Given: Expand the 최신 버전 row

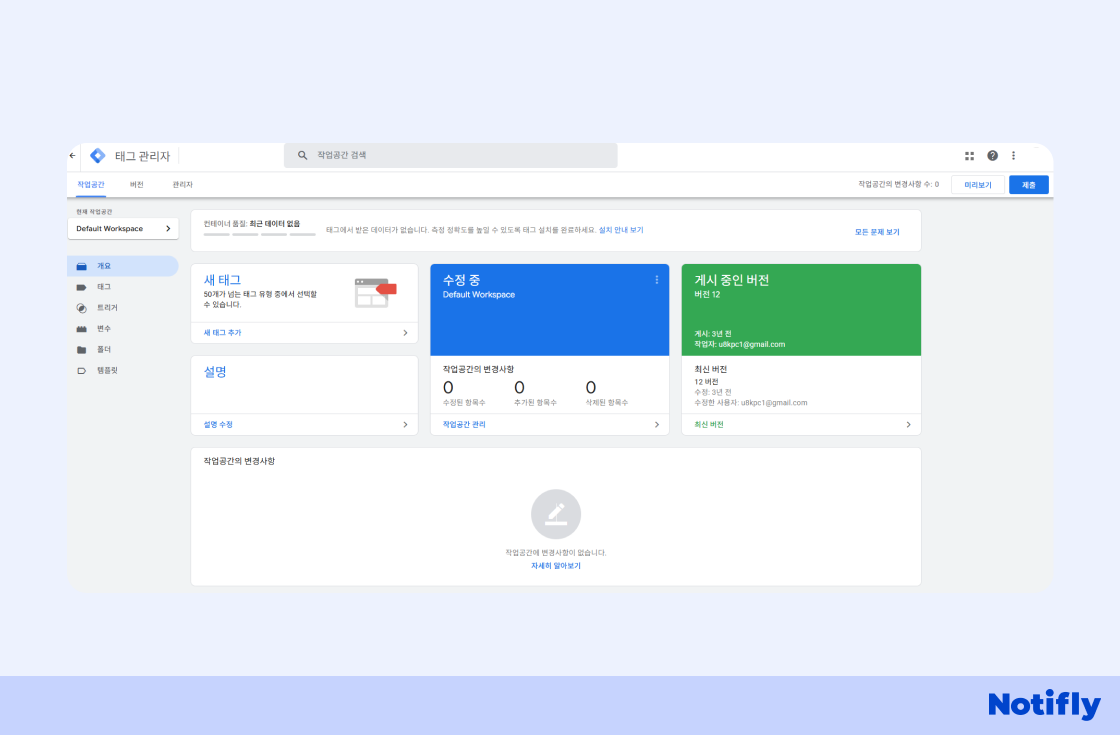Looking at the screenshot, I should 801,425.
